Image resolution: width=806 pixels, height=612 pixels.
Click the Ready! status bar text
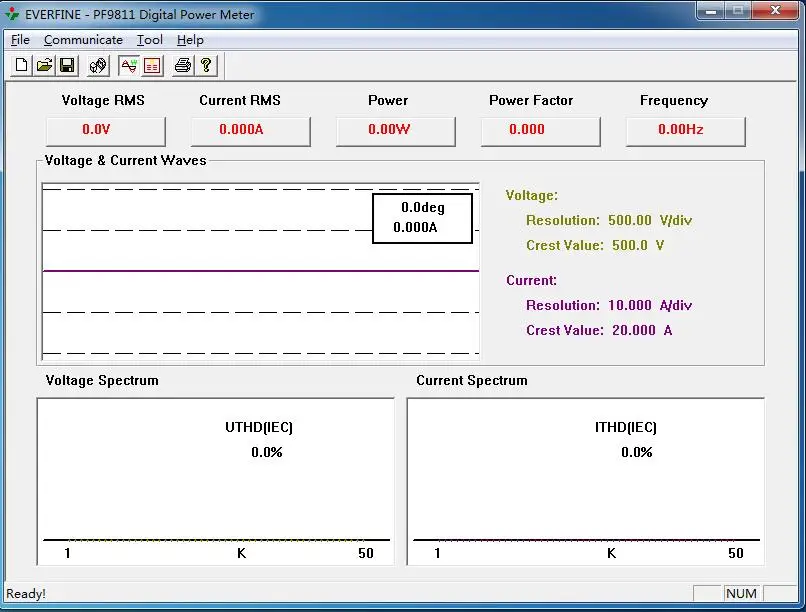click(26, 594)
